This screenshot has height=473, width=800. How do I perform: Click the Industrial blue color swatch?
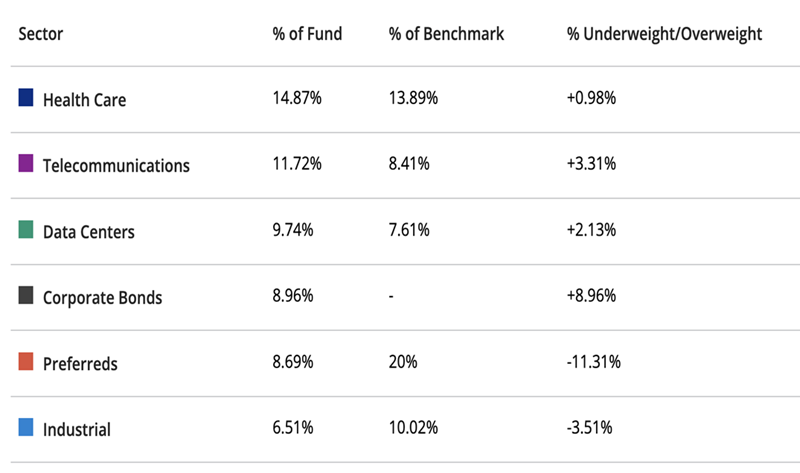(x=26, y=428)
